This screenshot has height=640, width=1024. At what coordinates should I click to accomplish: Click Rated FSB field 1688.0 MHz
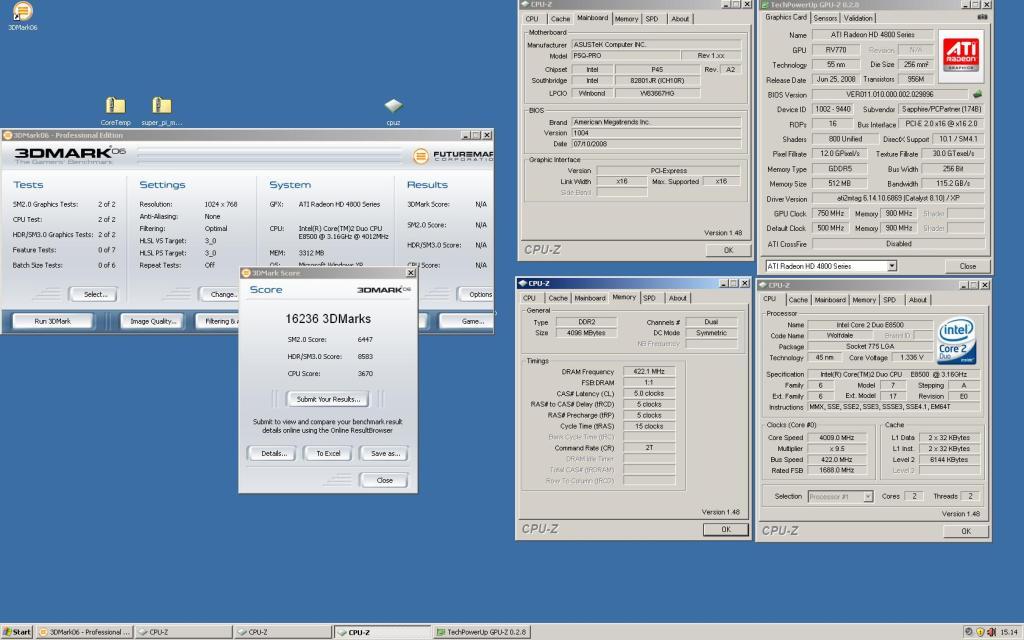(x=837, y=470)
